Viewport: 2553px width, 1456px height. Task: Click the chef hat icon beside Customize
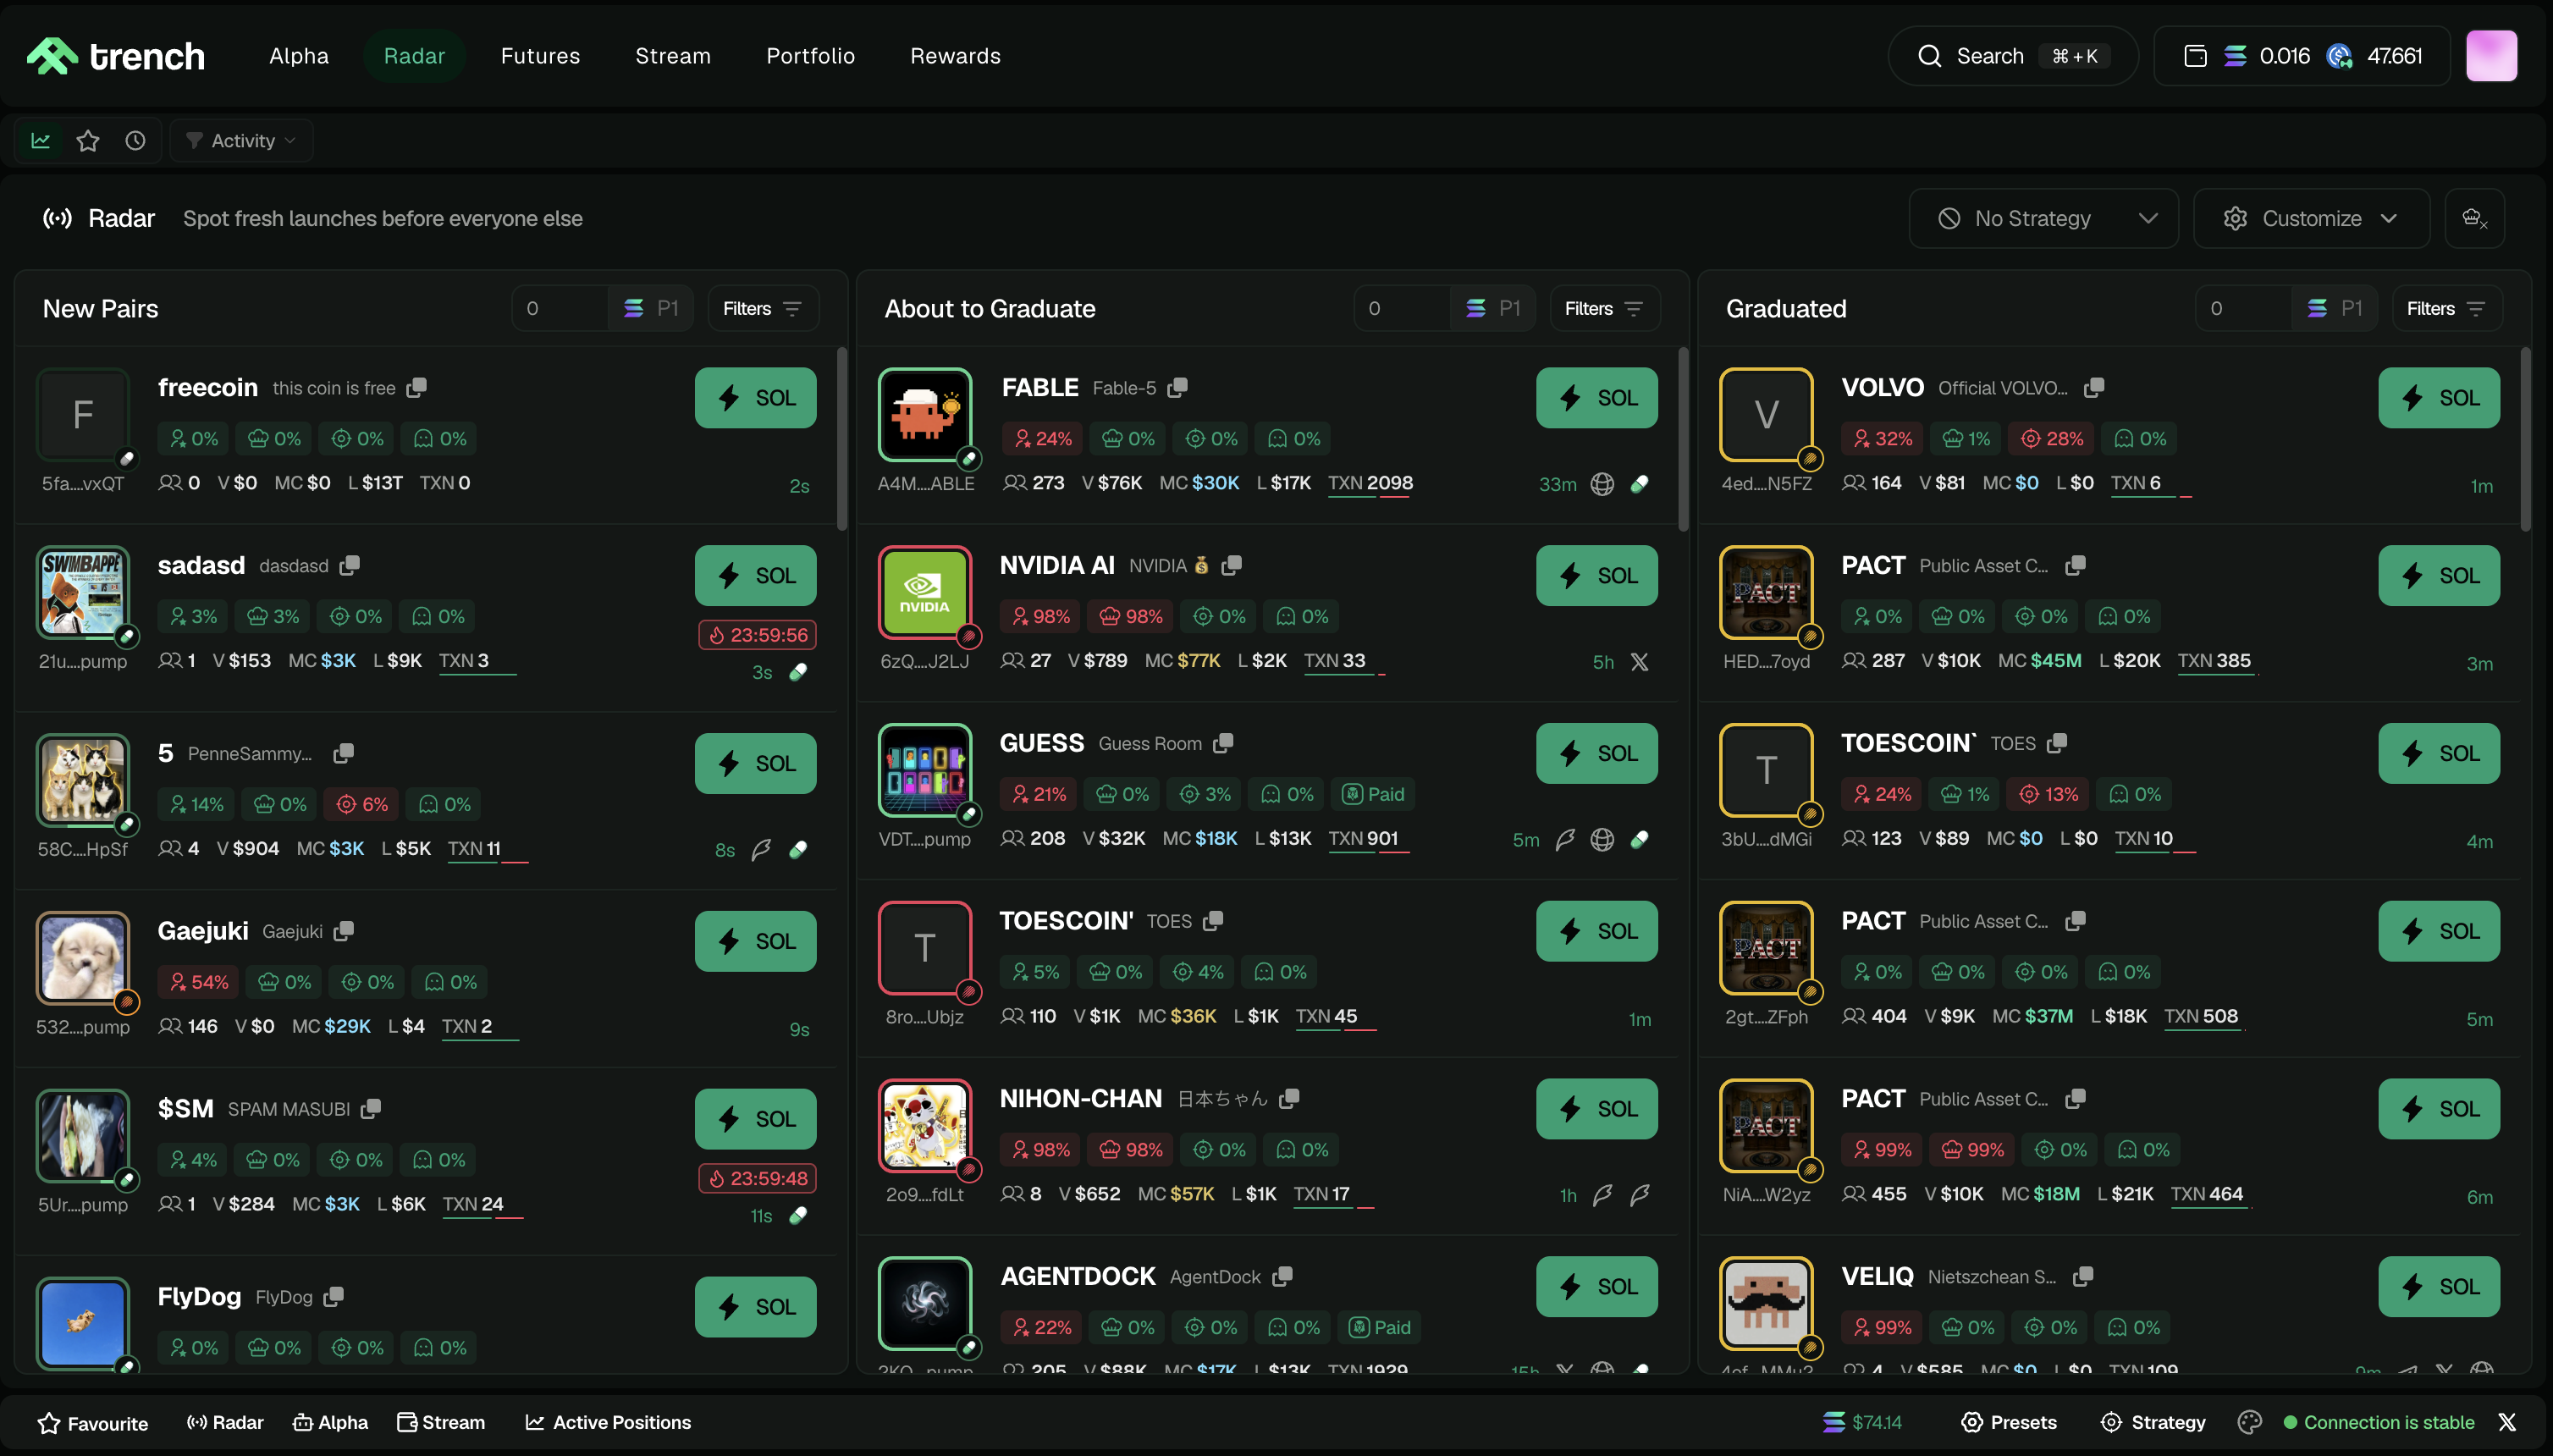[x=2474, y=218]
